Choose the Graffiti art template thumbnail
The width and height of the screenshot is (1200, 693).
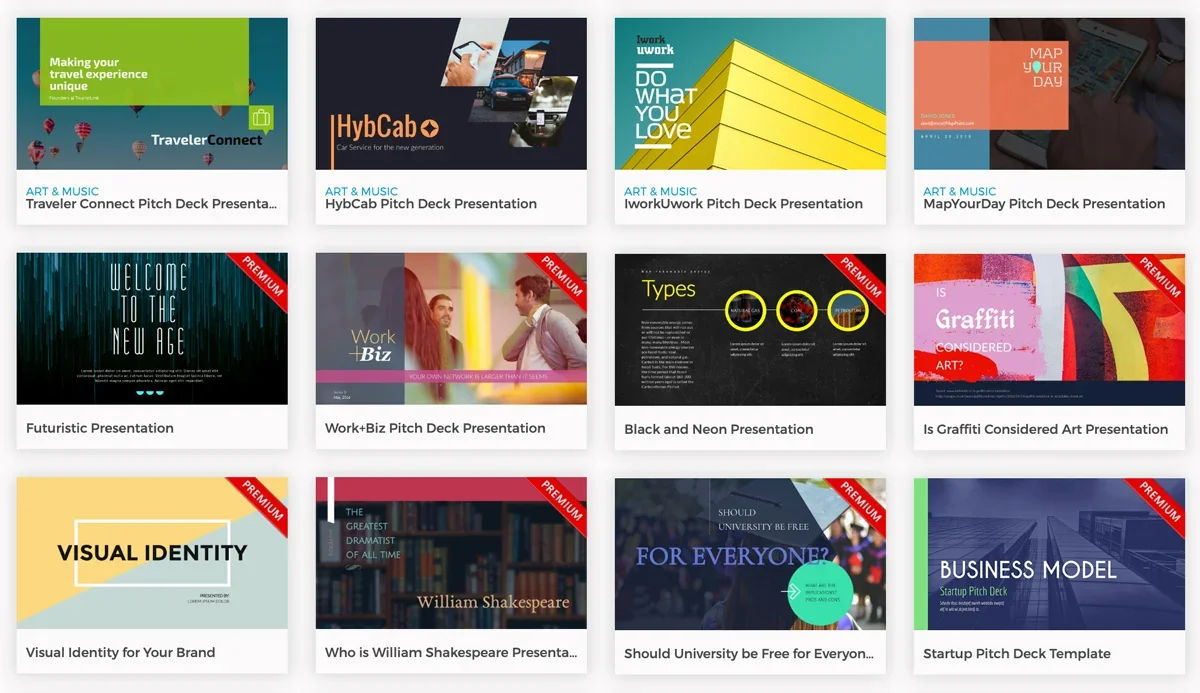click(x=1049, y=329)
